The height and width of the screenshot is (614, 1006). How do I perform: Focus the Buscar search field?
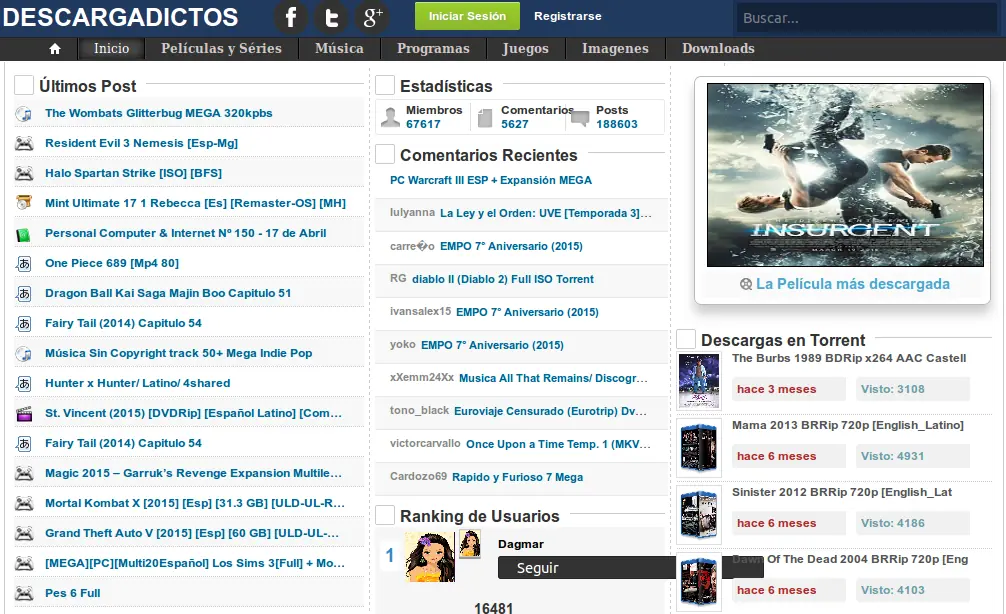(866, 18)
